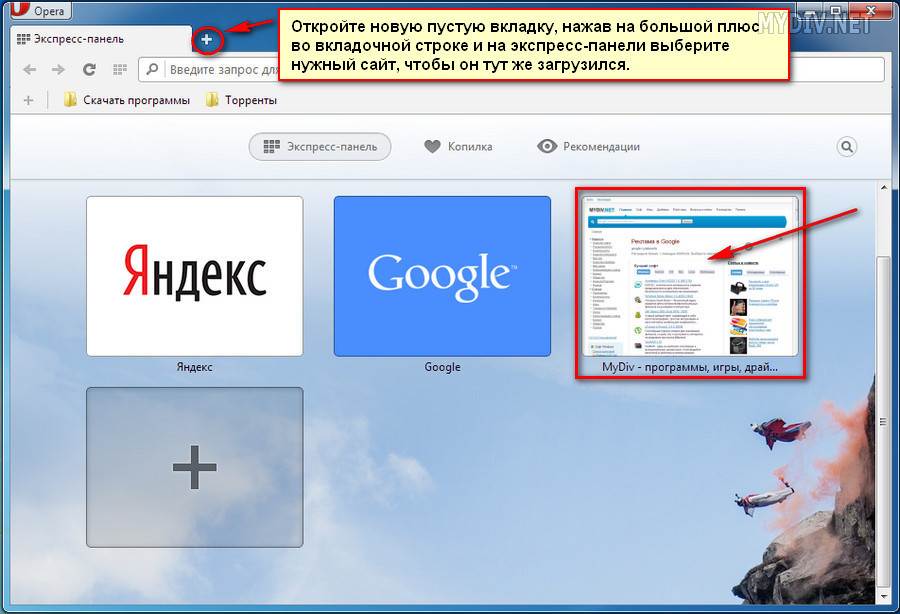Image resolution: width=900 pixels, height=614 pixels.
Task: Select the Экспресс-панель browser tab
Action: coord(102,39)
